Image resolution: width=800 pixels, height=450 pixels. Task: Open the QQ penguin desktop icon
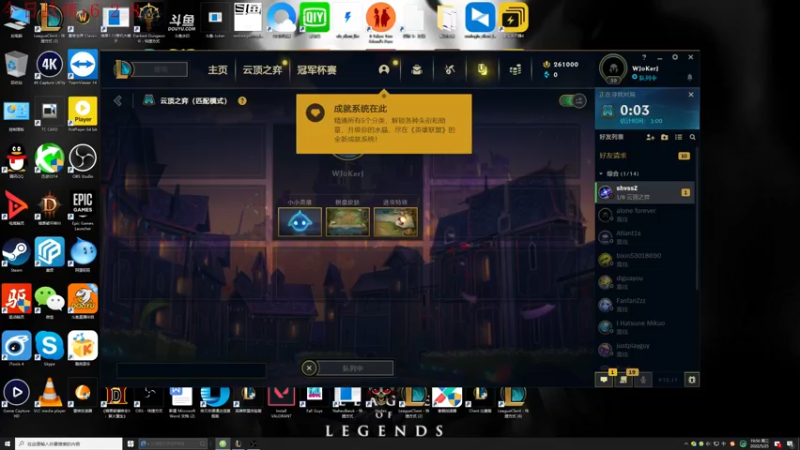tap(16, 161)
